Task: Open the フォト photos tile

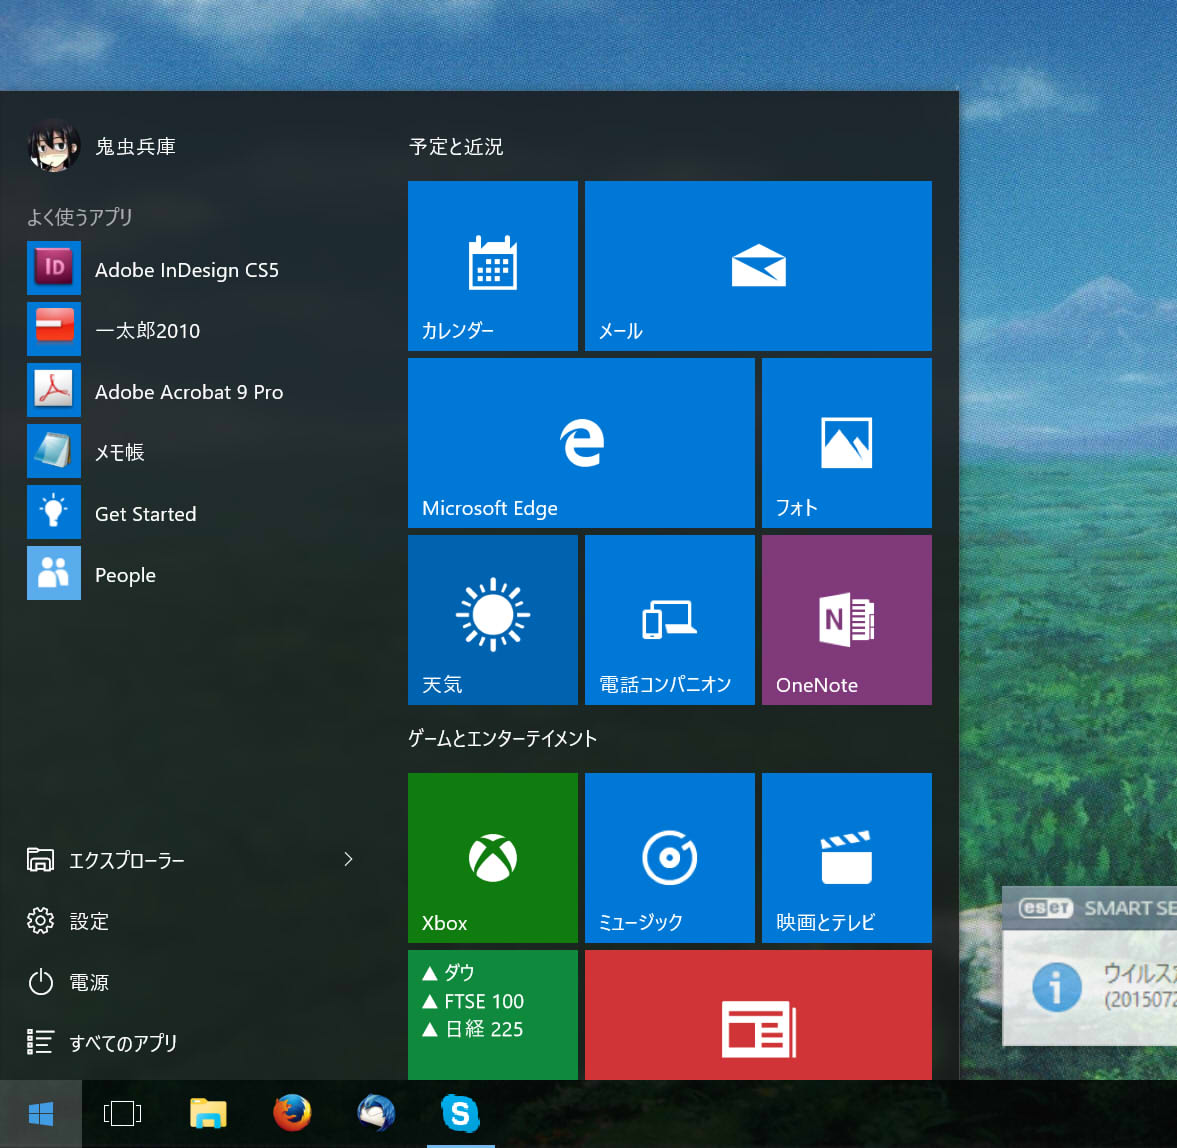Action: click(x=846, y=443)
